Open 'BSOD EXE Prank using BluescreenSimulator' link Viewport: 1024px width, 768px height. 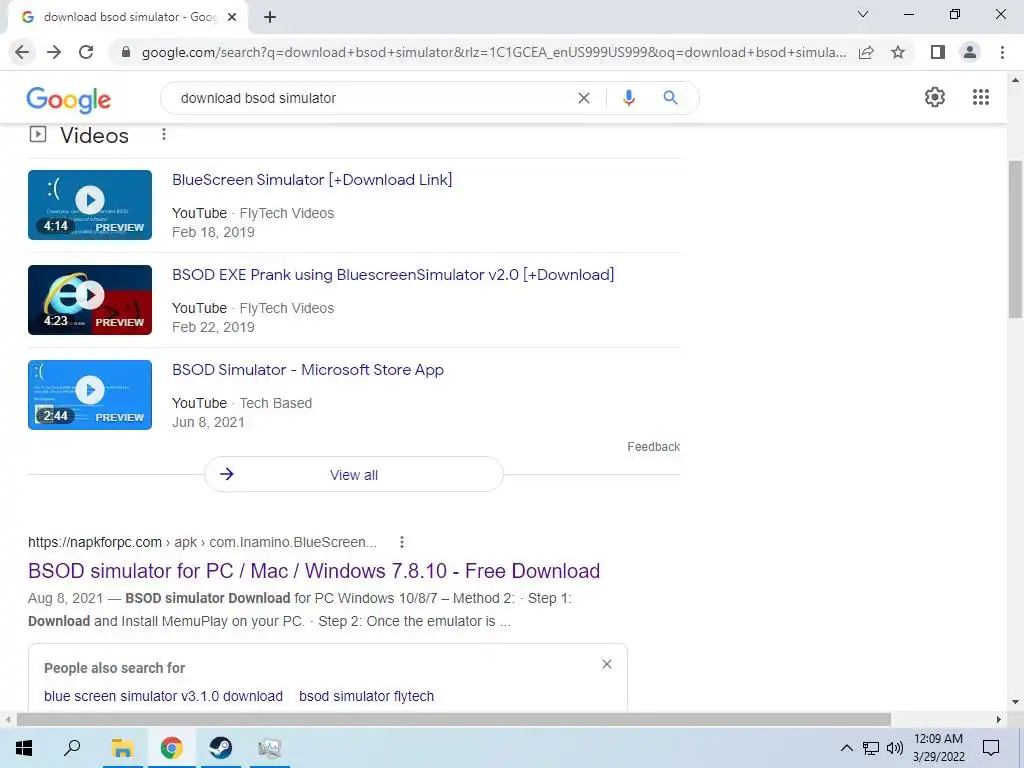393,275
